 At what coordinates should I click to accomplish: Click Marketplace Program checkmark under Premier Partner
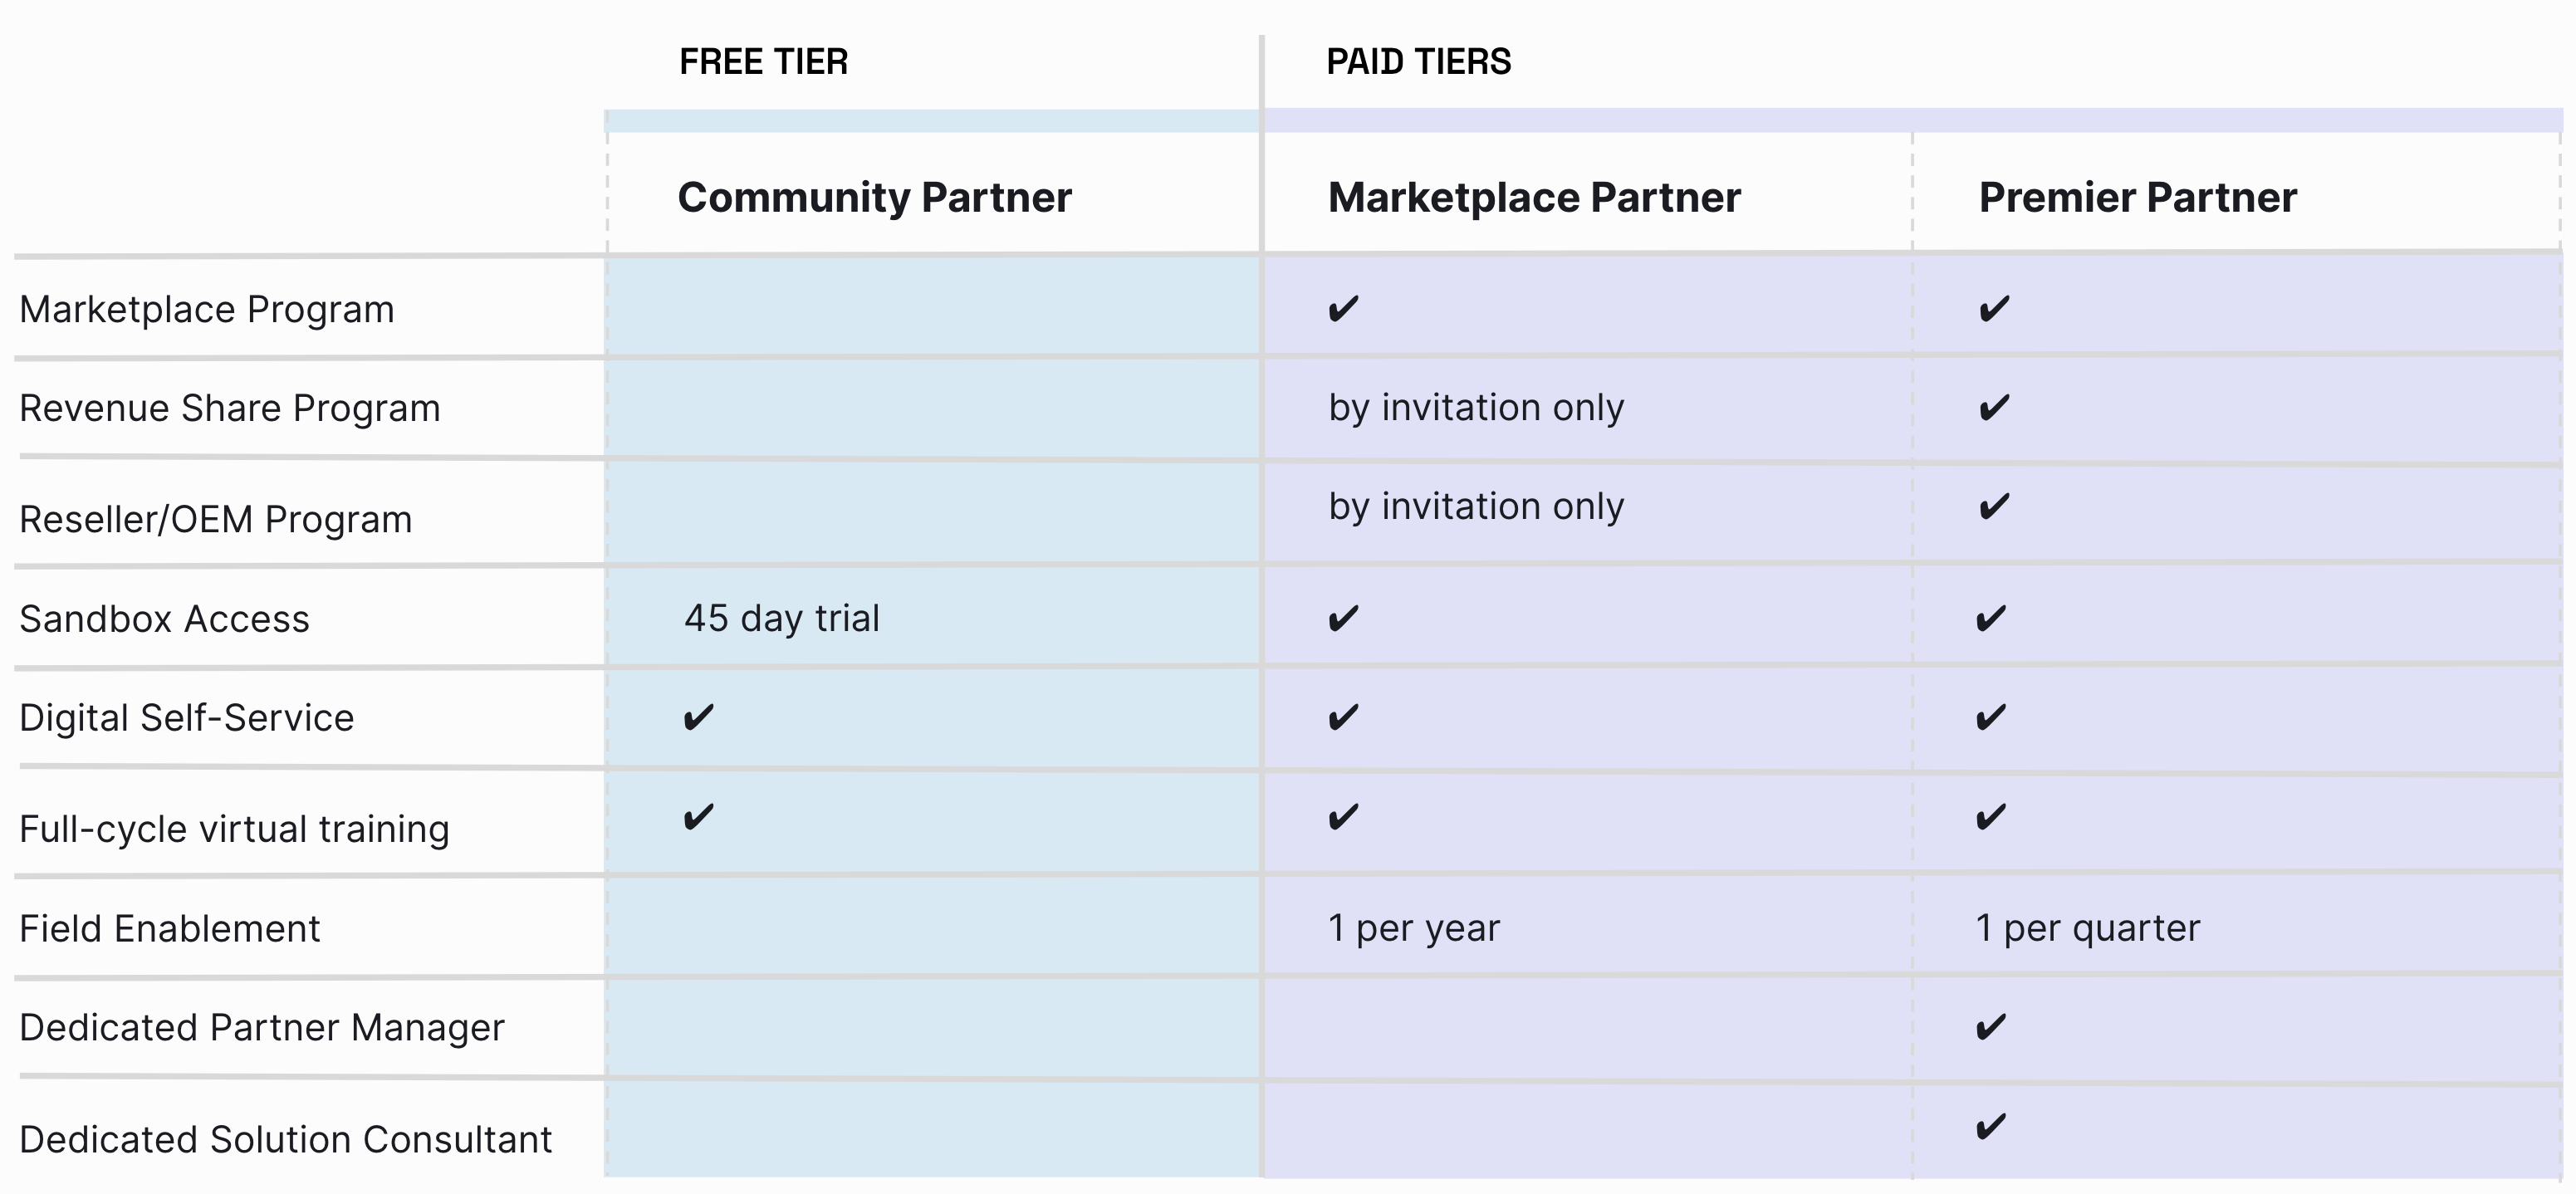tap(1994, 309)
